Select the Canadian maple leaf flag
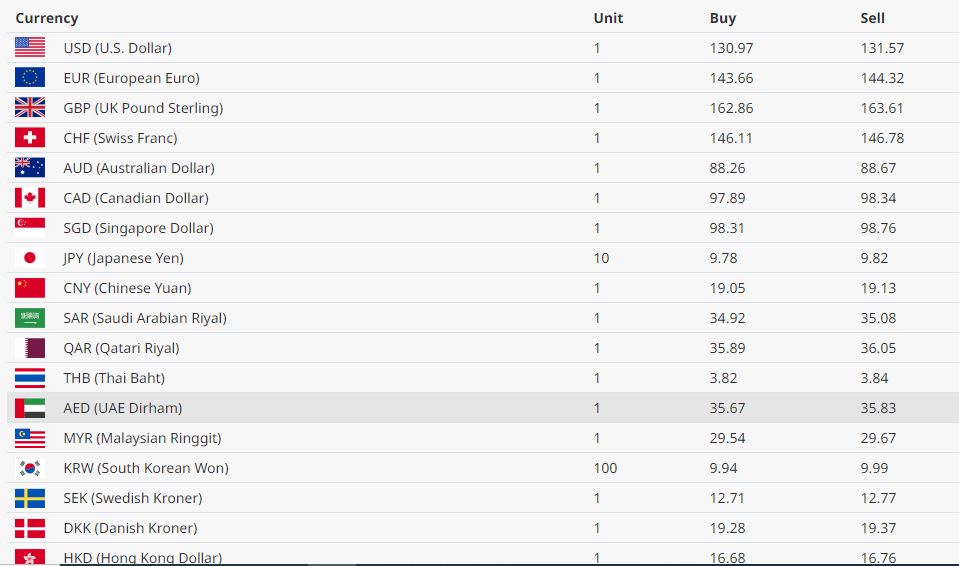The width and height of the screenshot is (959, 566). [x=30, y=197]
